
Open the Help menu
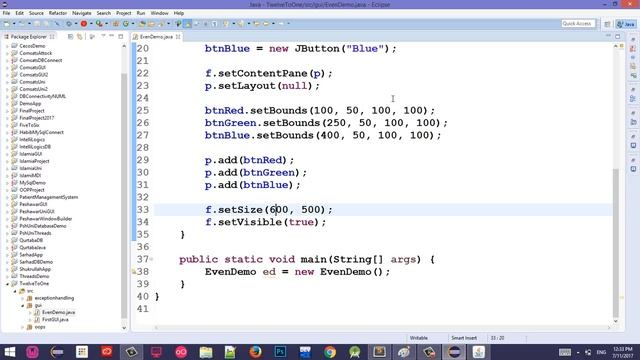178,13
